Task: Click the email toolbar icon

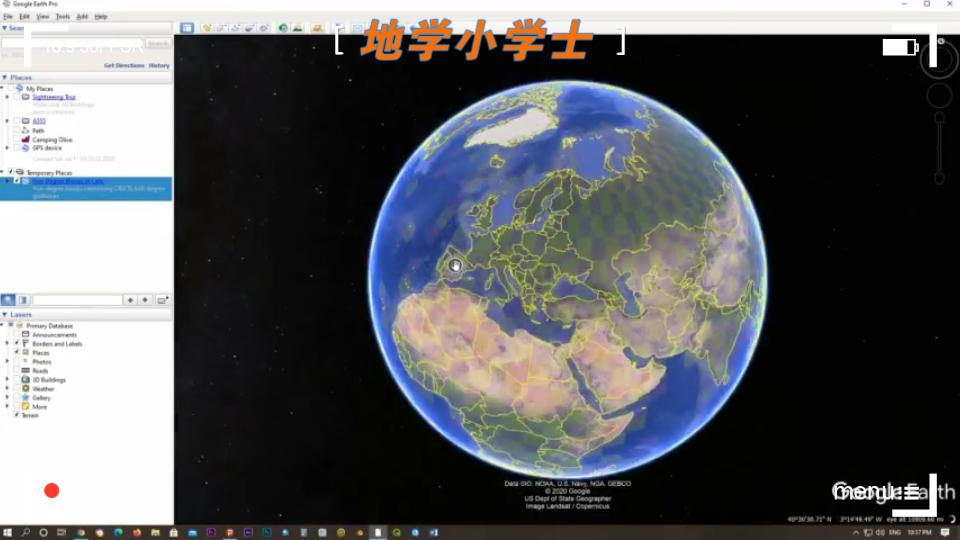Action: 358,28
